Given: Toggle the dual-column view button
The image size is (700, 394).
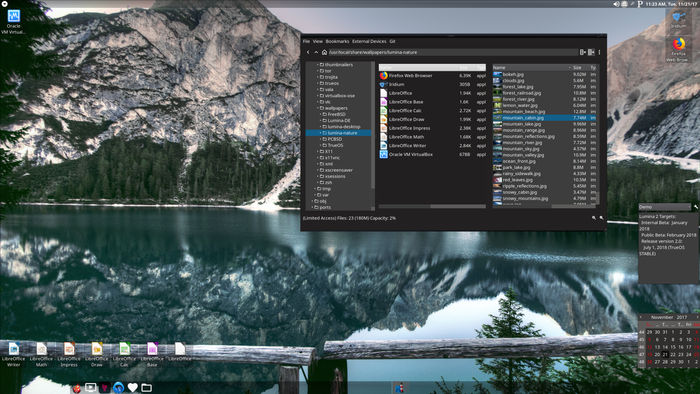Looking at the screenshot, I should 591,52.
